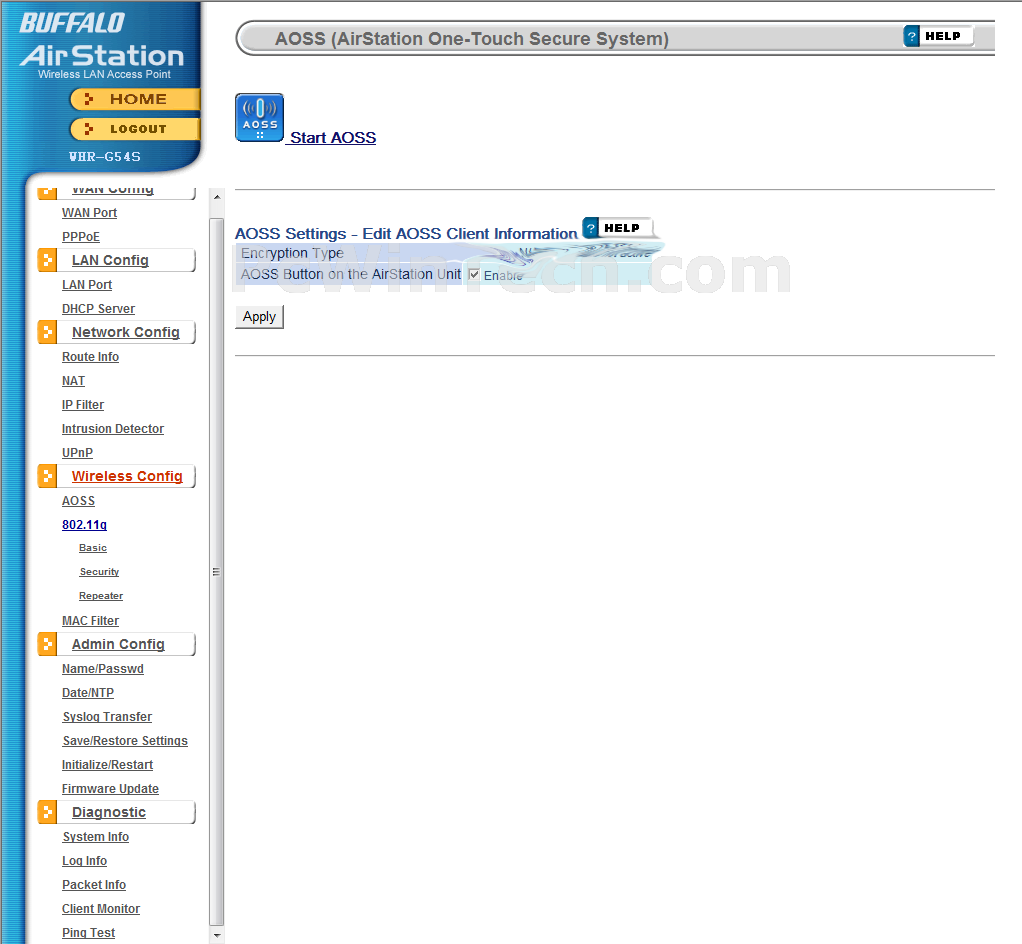1022x944 pixels.
Task: Open the Log Info page
Action: click(85, 861)
